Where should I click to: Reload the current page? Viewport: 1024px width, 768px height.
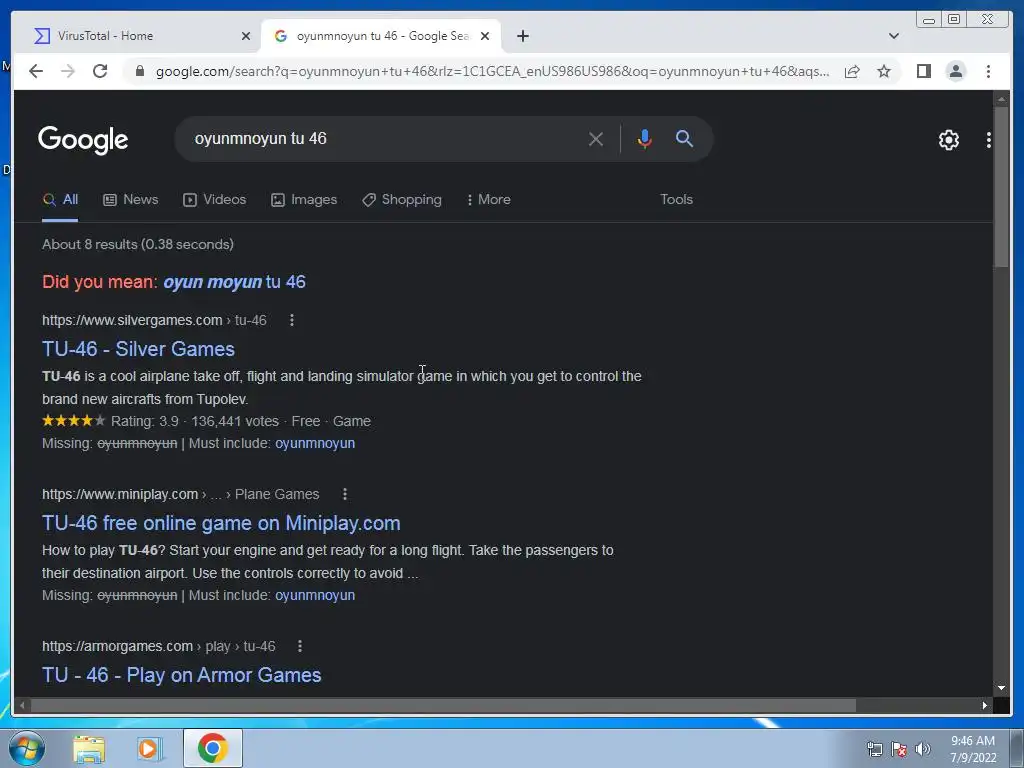(100, 71)
